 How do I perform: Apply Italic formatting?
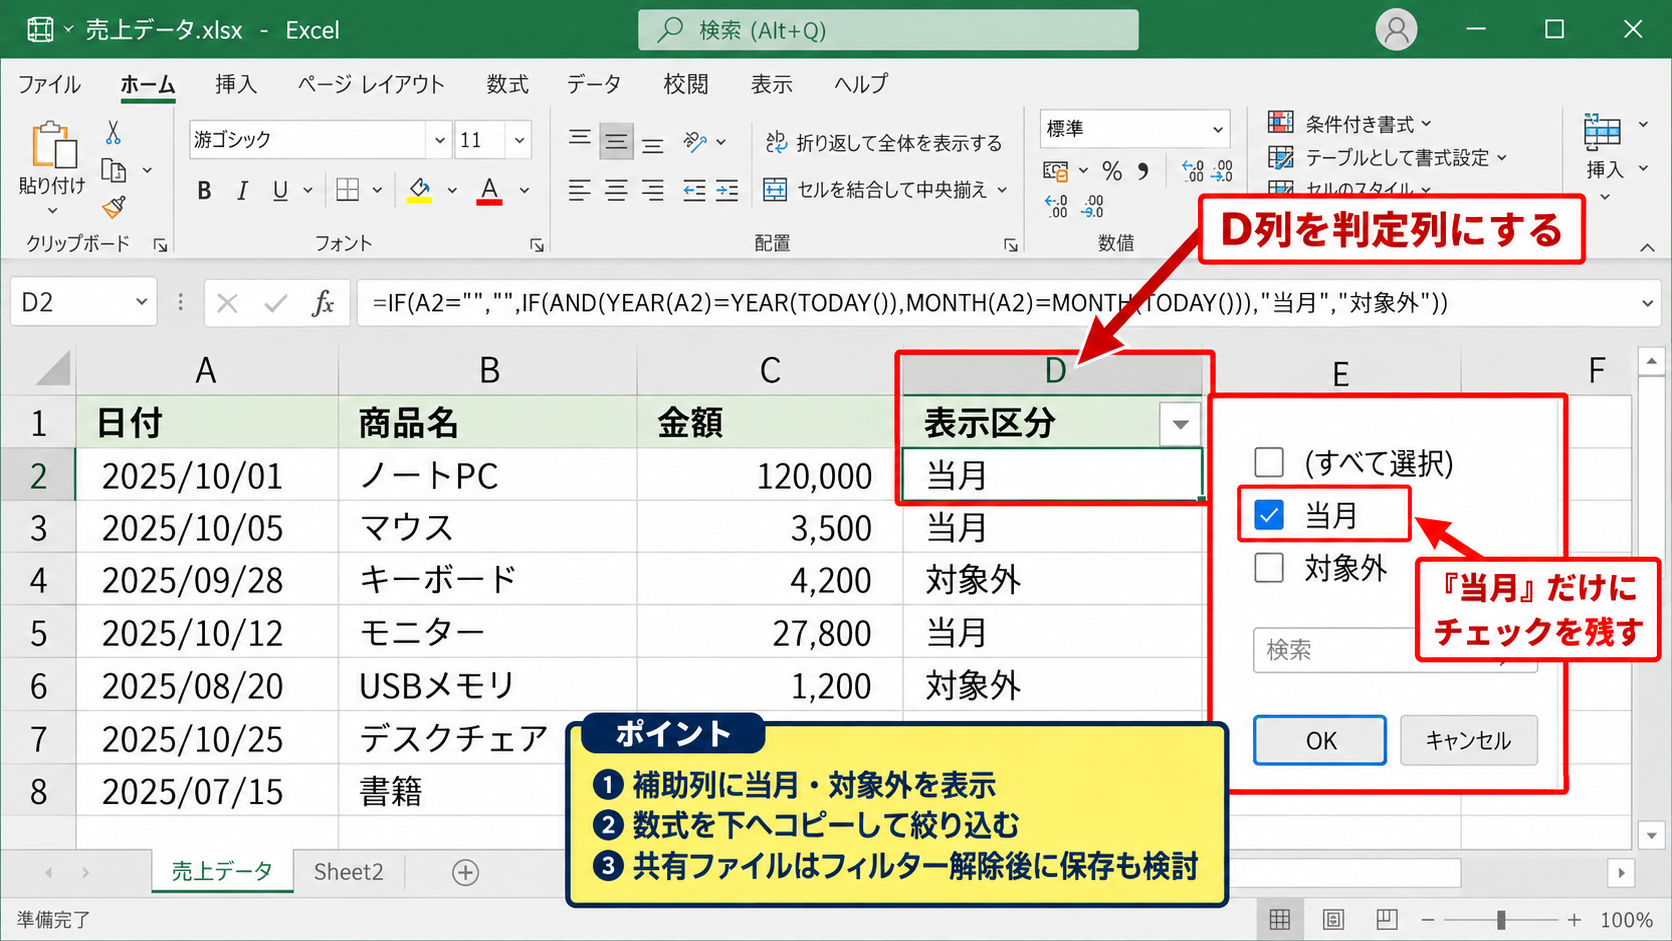(x=242, y=190)
